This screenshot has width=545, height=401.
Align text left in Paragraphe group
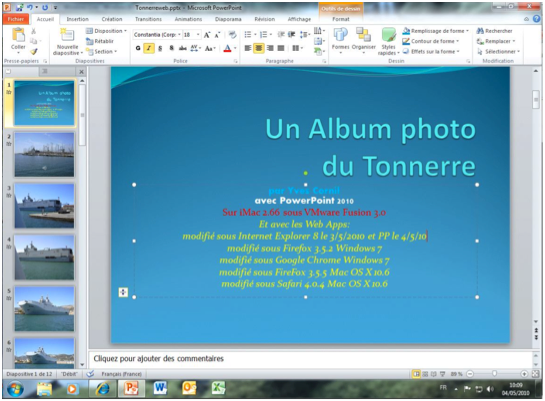click(x=247, y=48)
